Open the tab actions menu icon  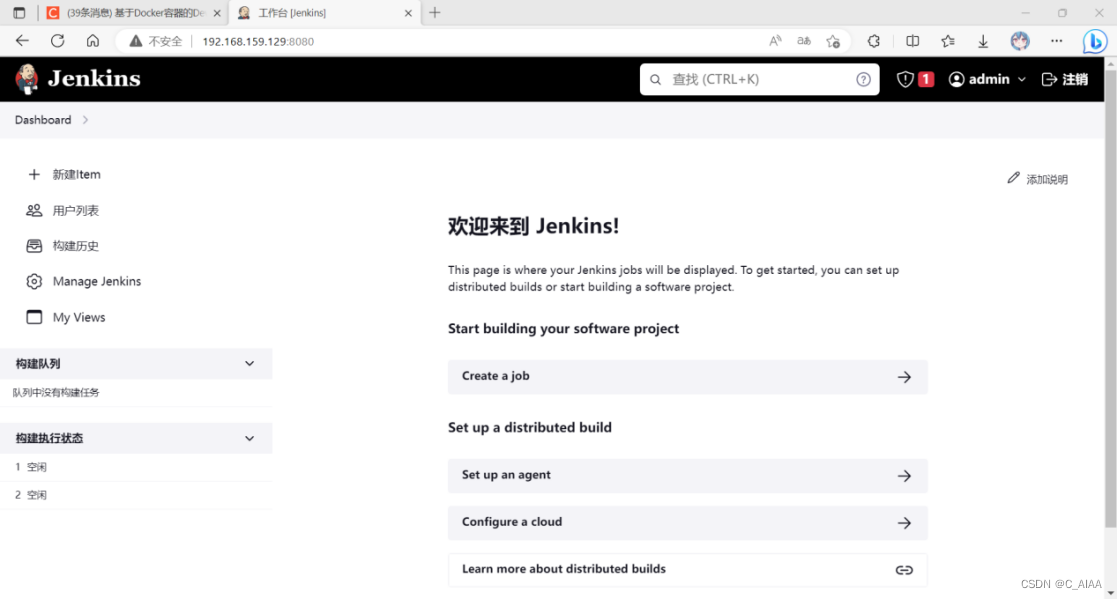[19, 13]
